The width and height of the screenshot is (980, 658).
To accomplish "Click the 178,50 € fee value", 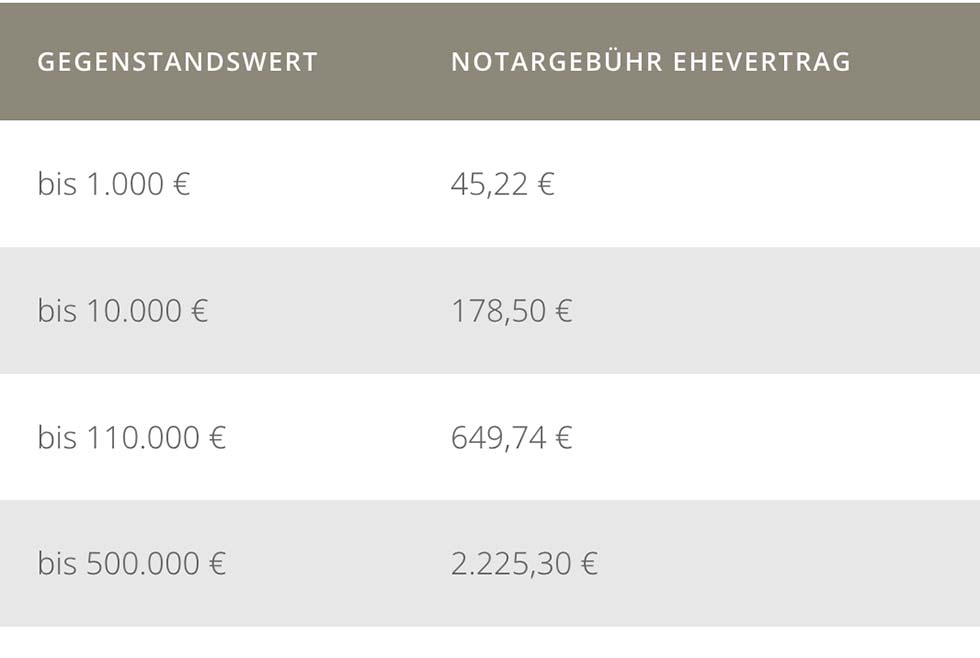I will click(x=511, y=311).
